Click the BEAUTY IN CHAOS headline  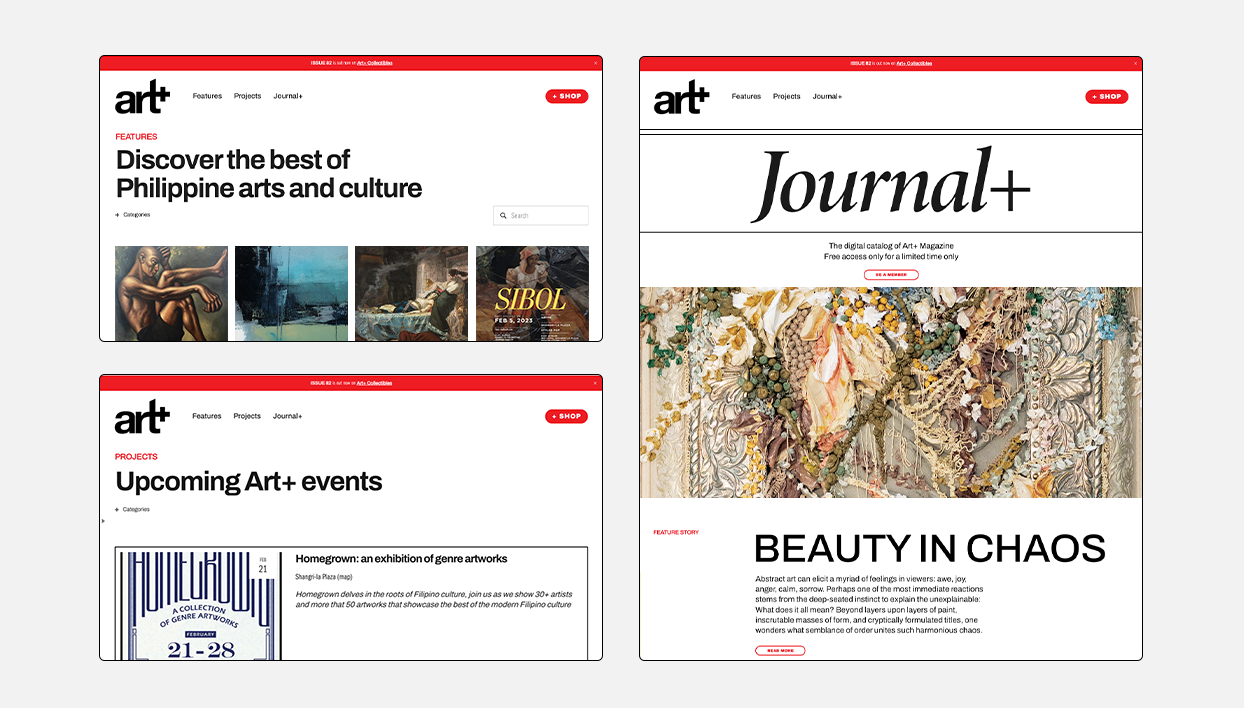(x=930, y=549)
